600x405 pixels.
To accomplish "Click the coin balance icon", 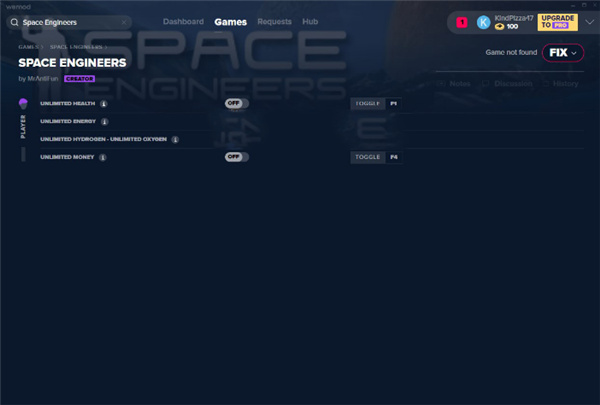I will [x=499, y=26].
